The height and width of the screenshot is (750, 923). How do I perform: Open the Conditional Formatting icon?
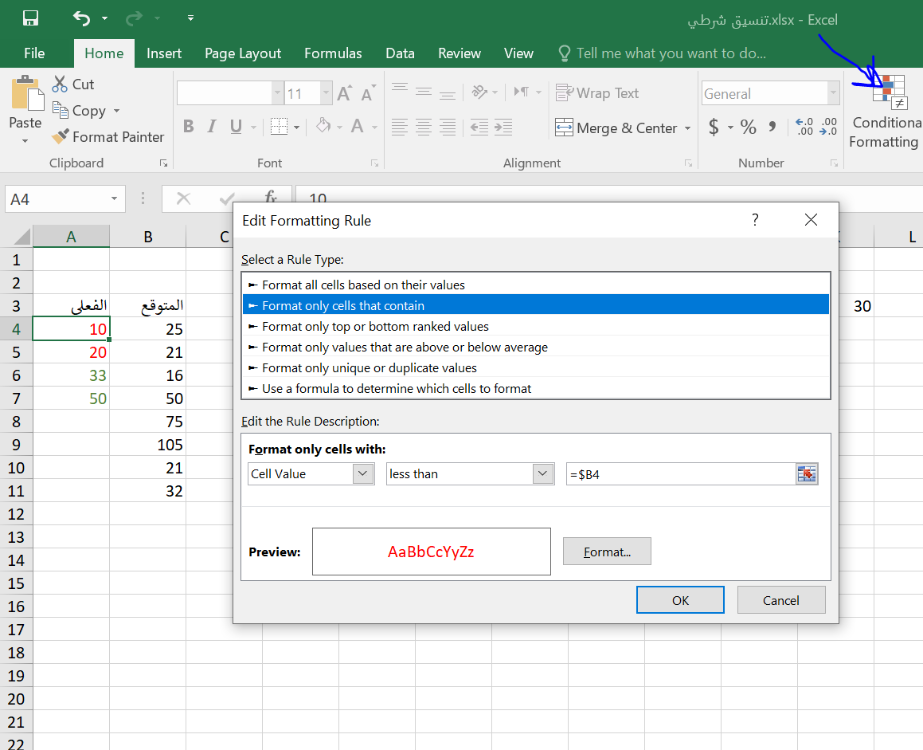tap(886, 92)
